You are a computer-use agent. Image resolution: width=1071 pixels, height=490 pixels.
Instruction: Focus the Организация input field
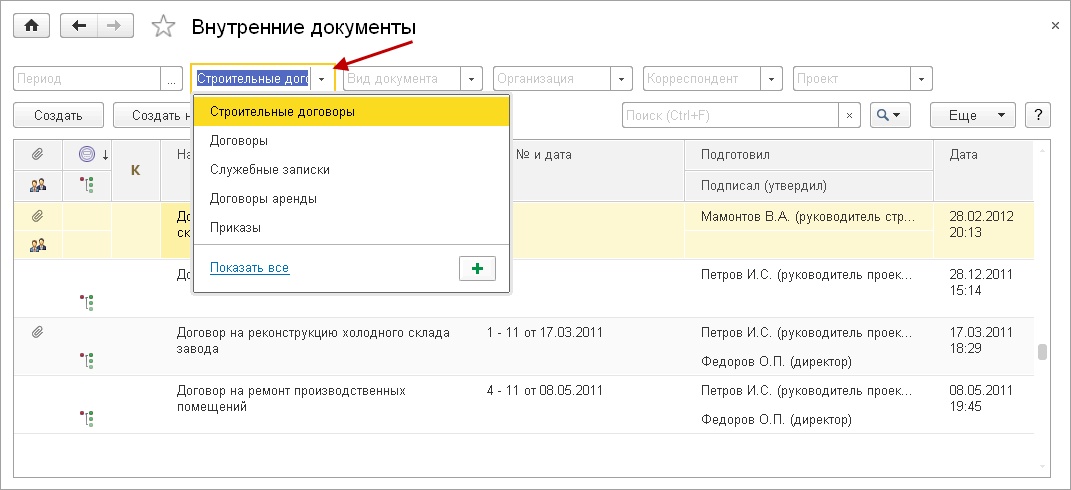point(552,79)
